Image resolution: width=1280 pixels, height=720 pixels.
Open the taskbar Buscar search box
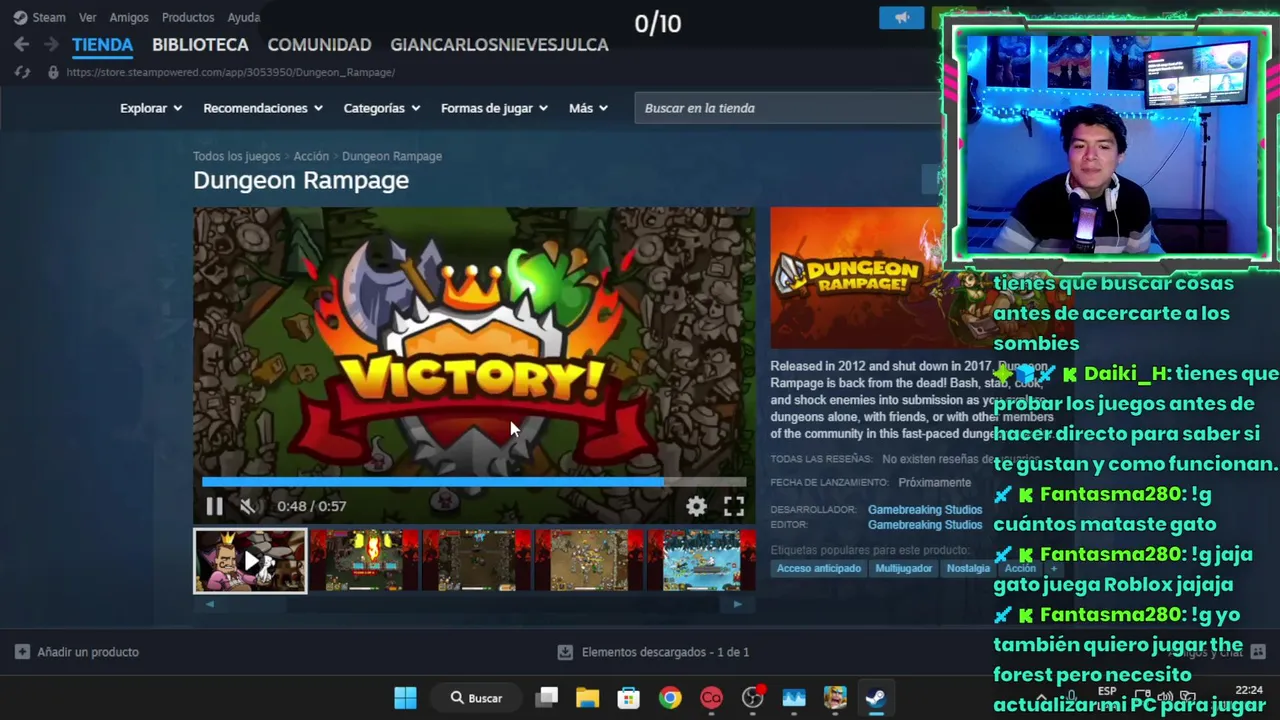(x=477, y=698)
